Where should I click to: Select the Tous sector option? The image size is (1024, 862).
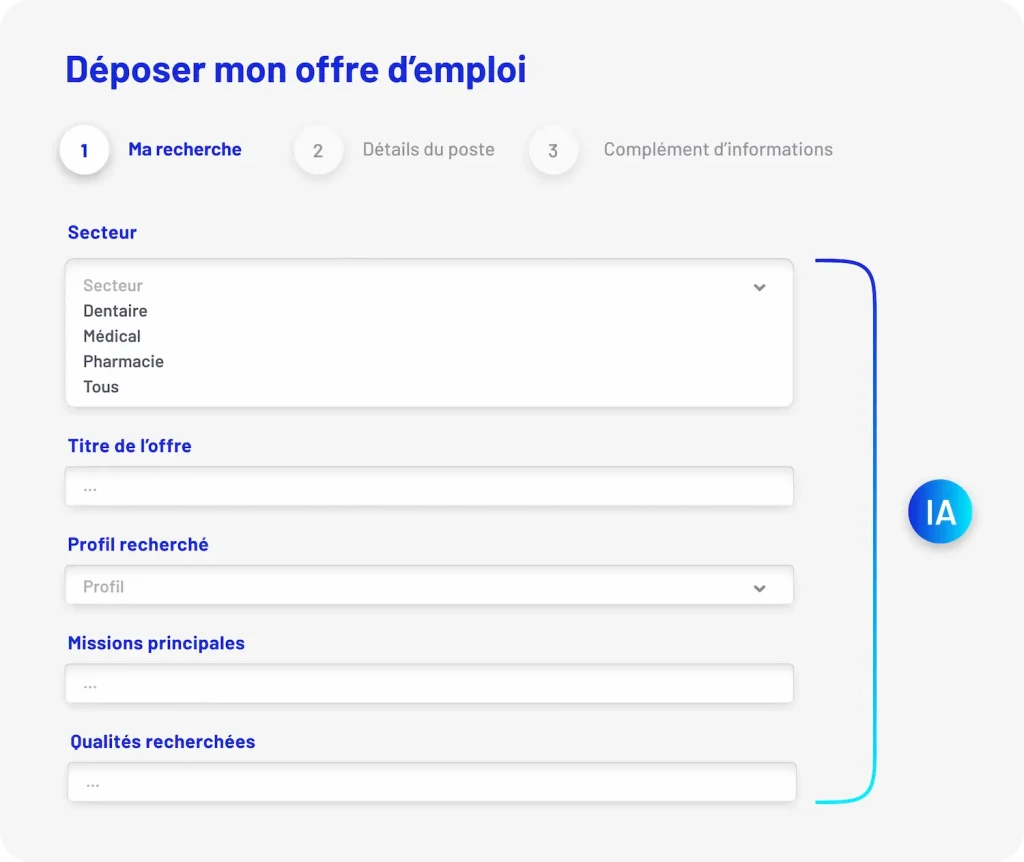click(101, 387)
